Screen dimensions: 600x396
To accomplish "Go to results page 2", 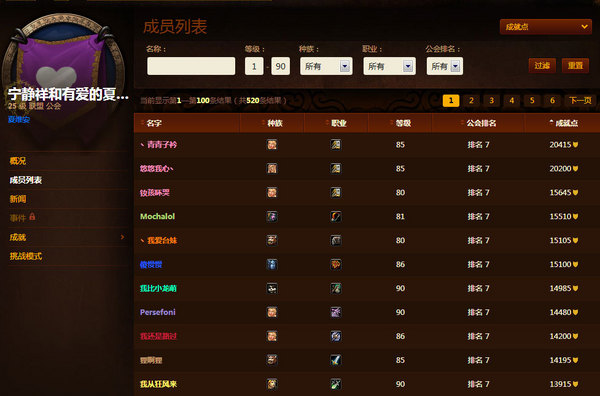I will click(x=471, y=101).
